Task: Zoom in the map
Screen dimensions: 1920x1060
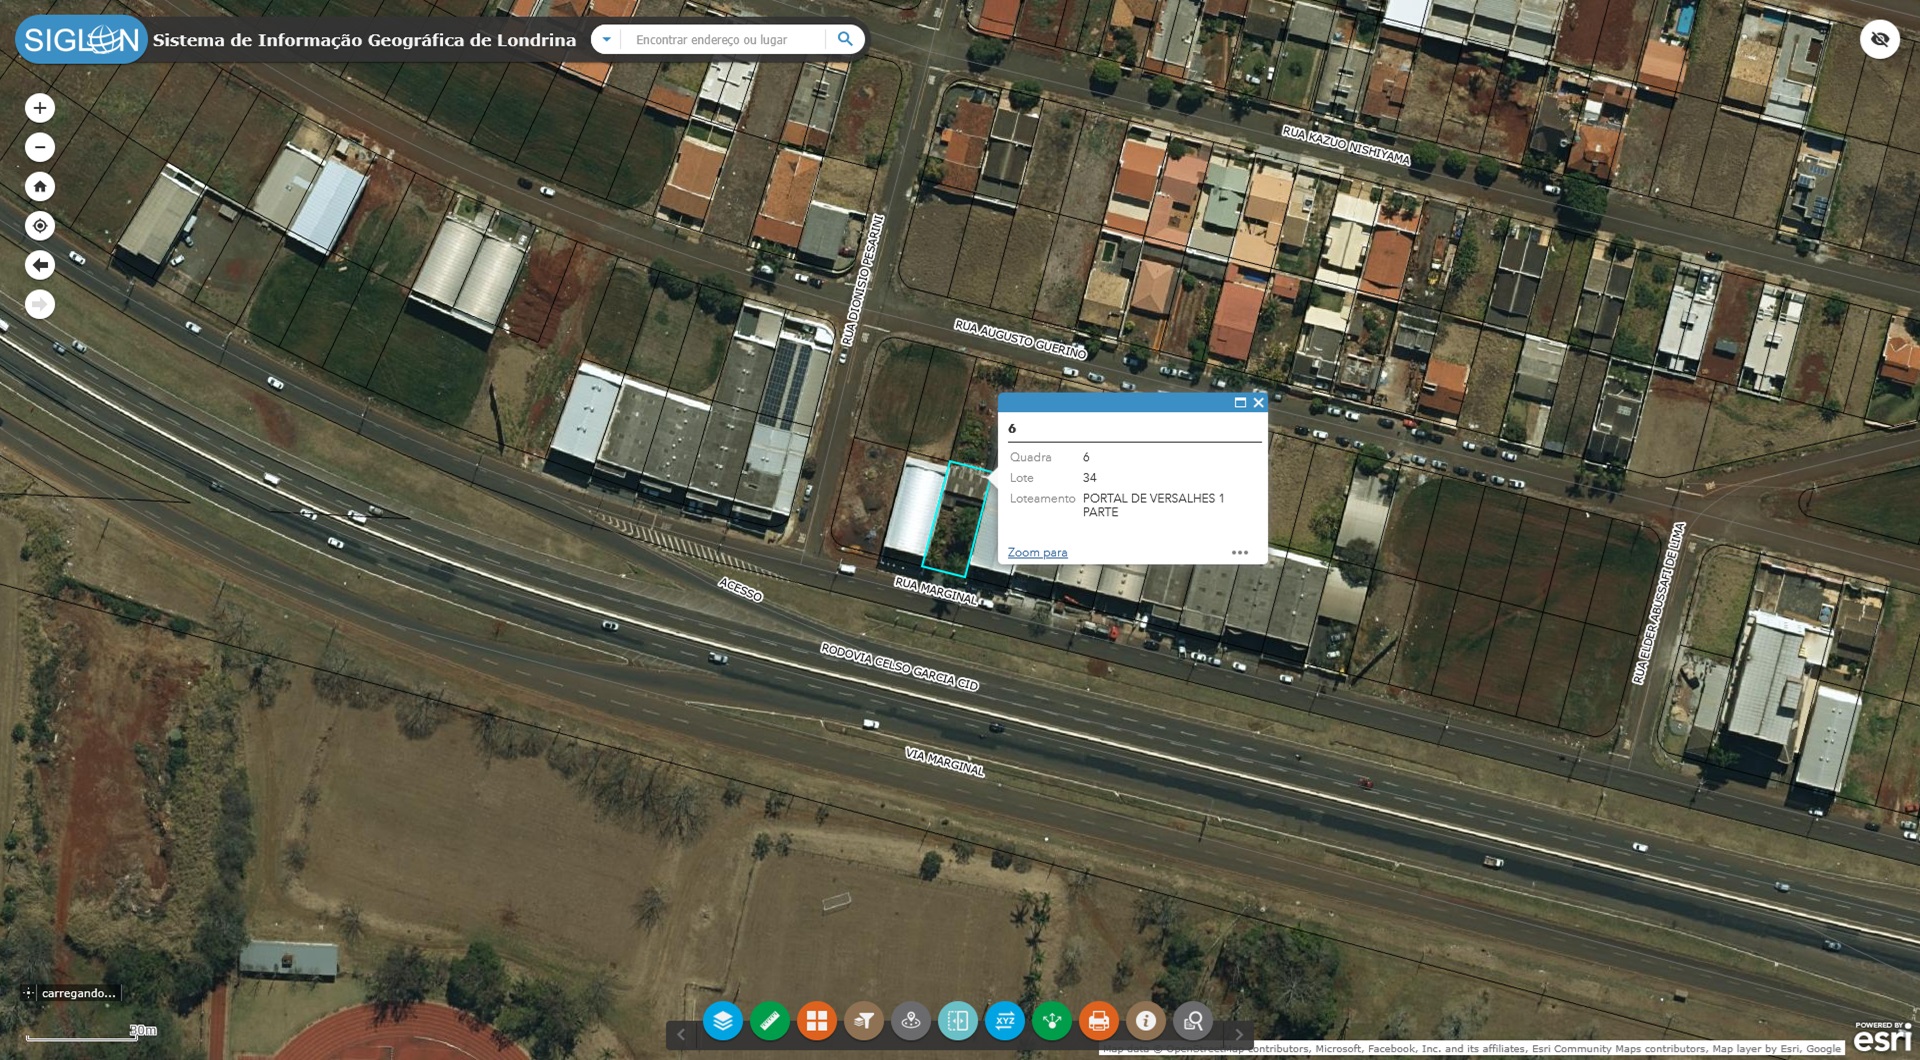Action: coord(40,108)
